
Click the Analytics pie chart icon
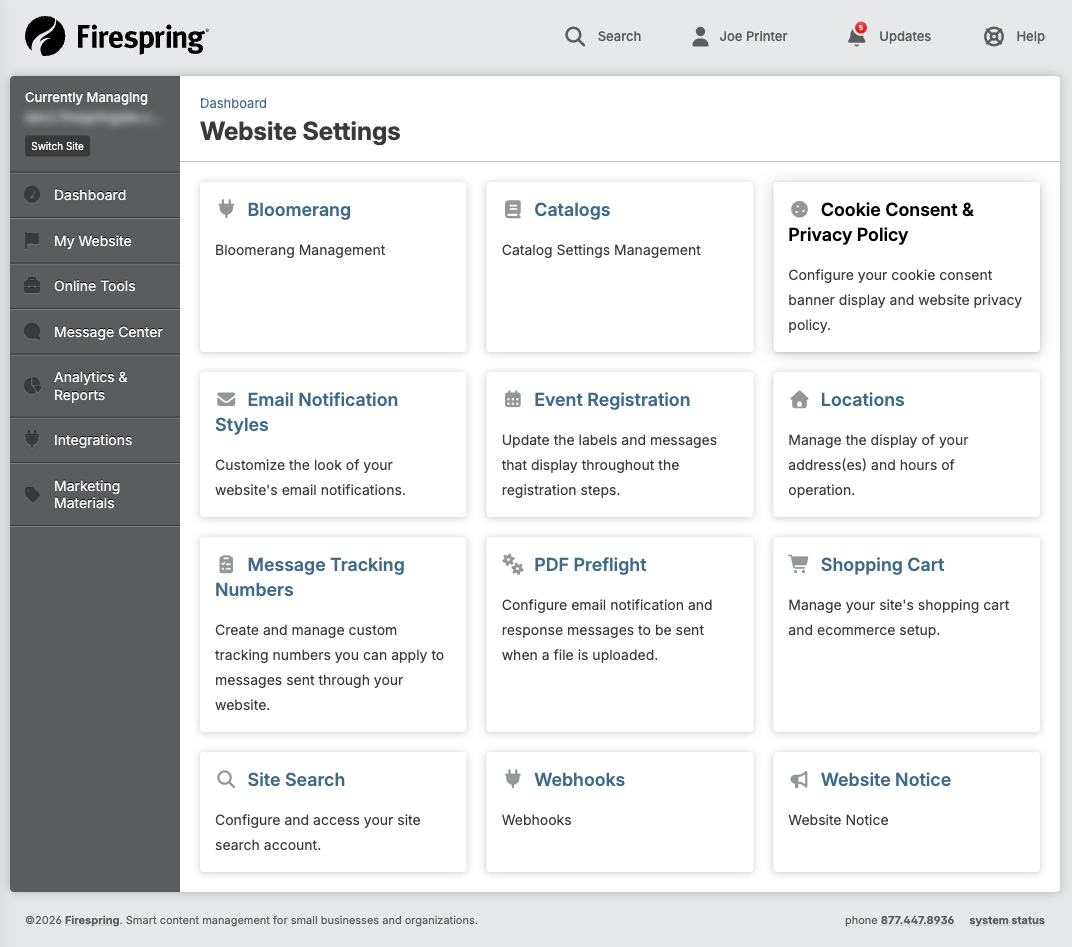pyautogui.click(x=32, y=386)
